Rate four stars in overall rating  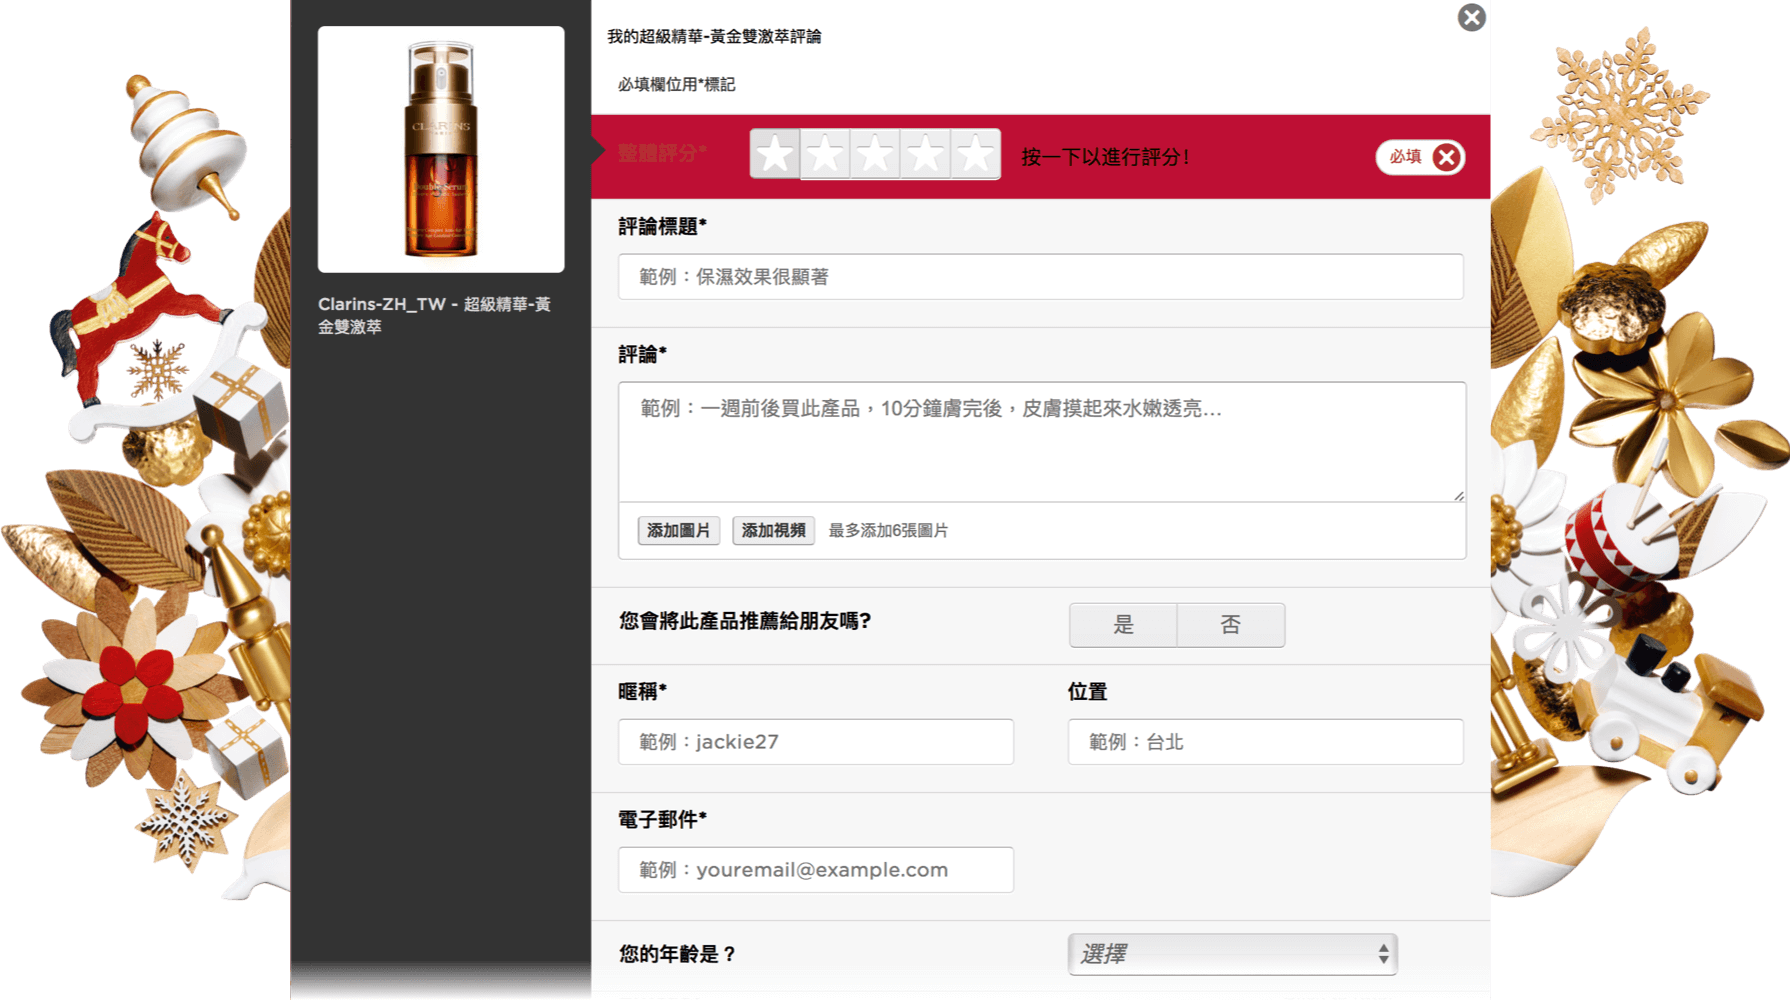(925, 155)
